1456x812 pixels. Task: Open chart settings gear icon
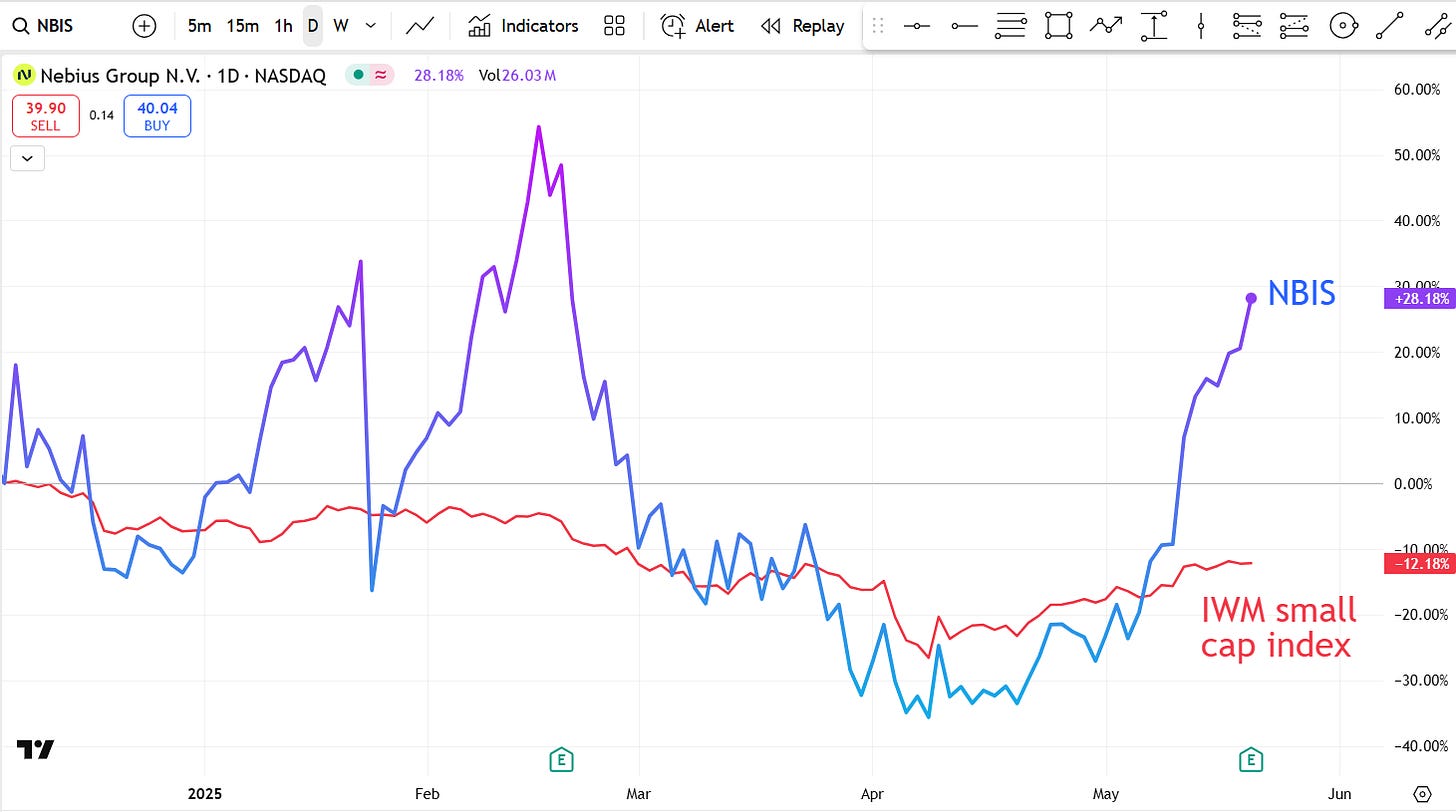pyautogui.click(x=1421, y=793)
